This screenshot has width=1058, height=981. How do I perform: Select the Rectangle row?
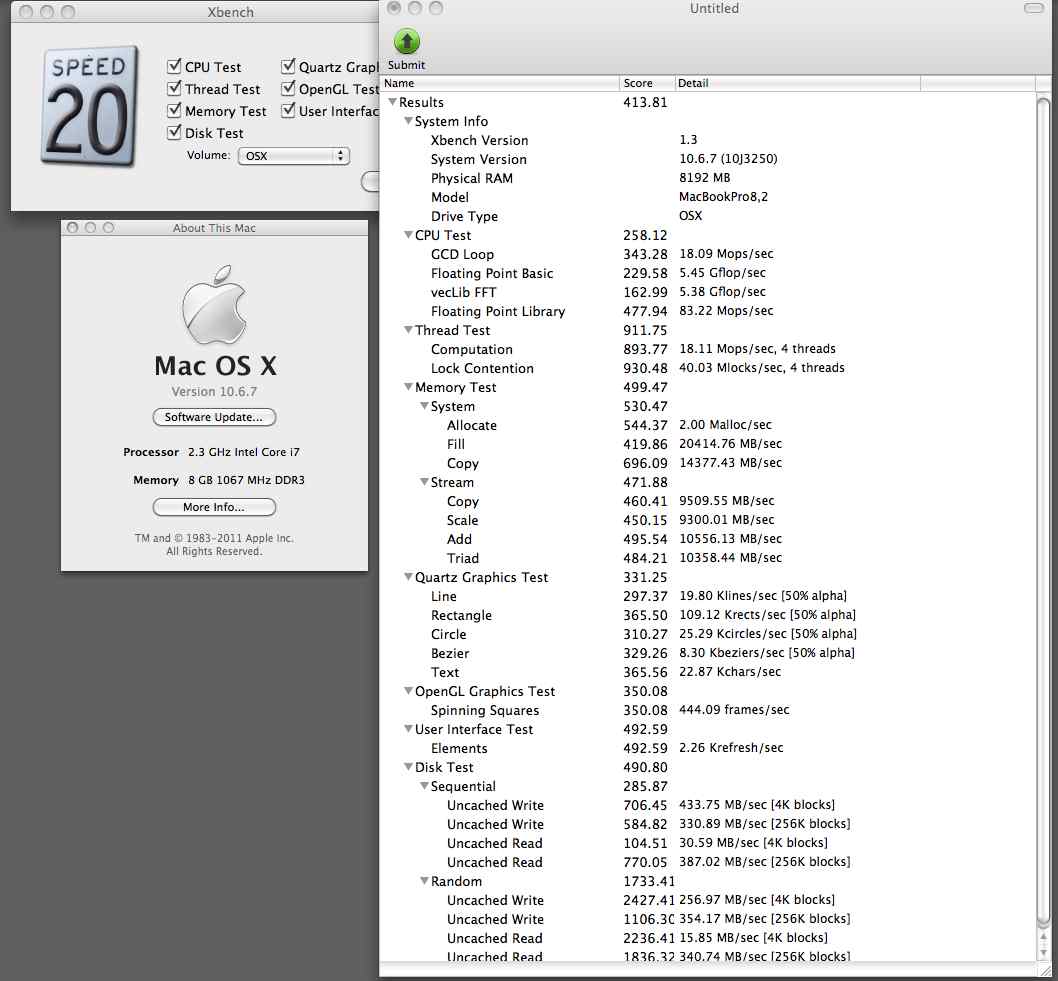(707, 615)
